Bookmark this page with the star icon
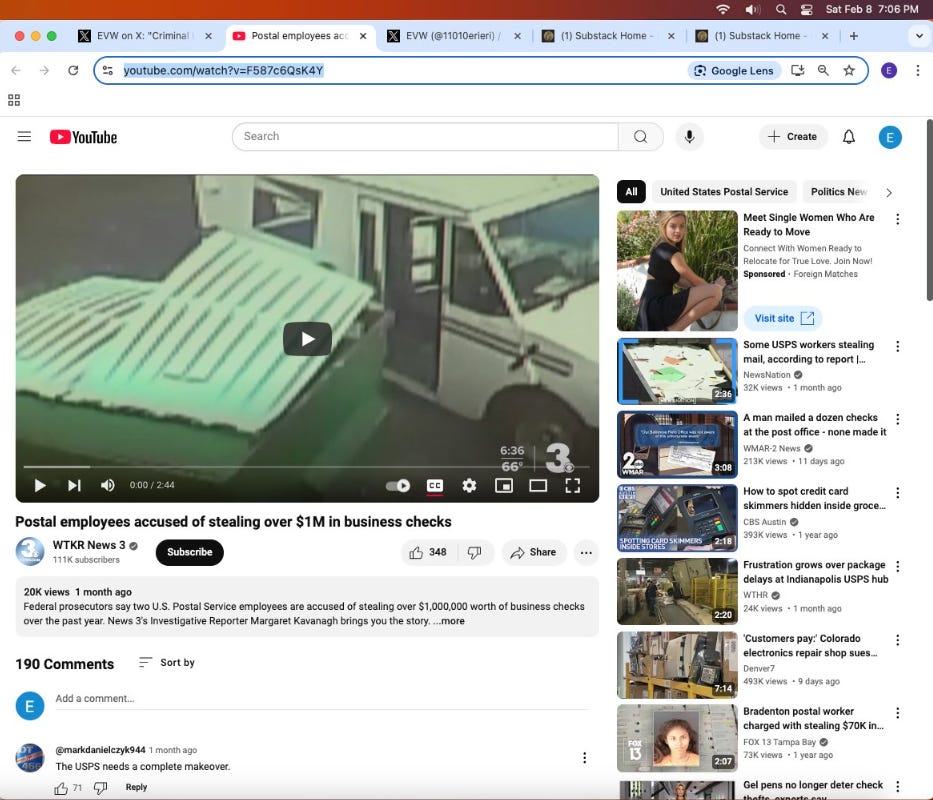 coord(849,70)
